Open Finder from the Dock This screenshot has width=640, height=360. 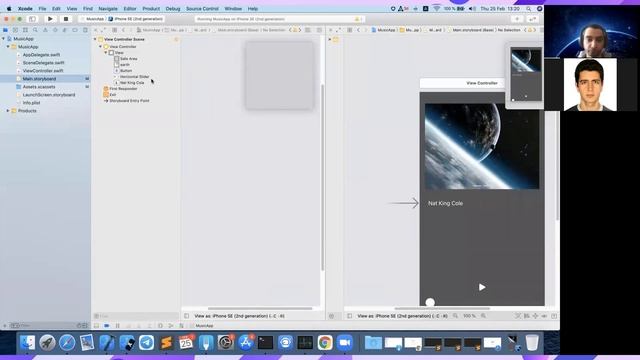27,342
